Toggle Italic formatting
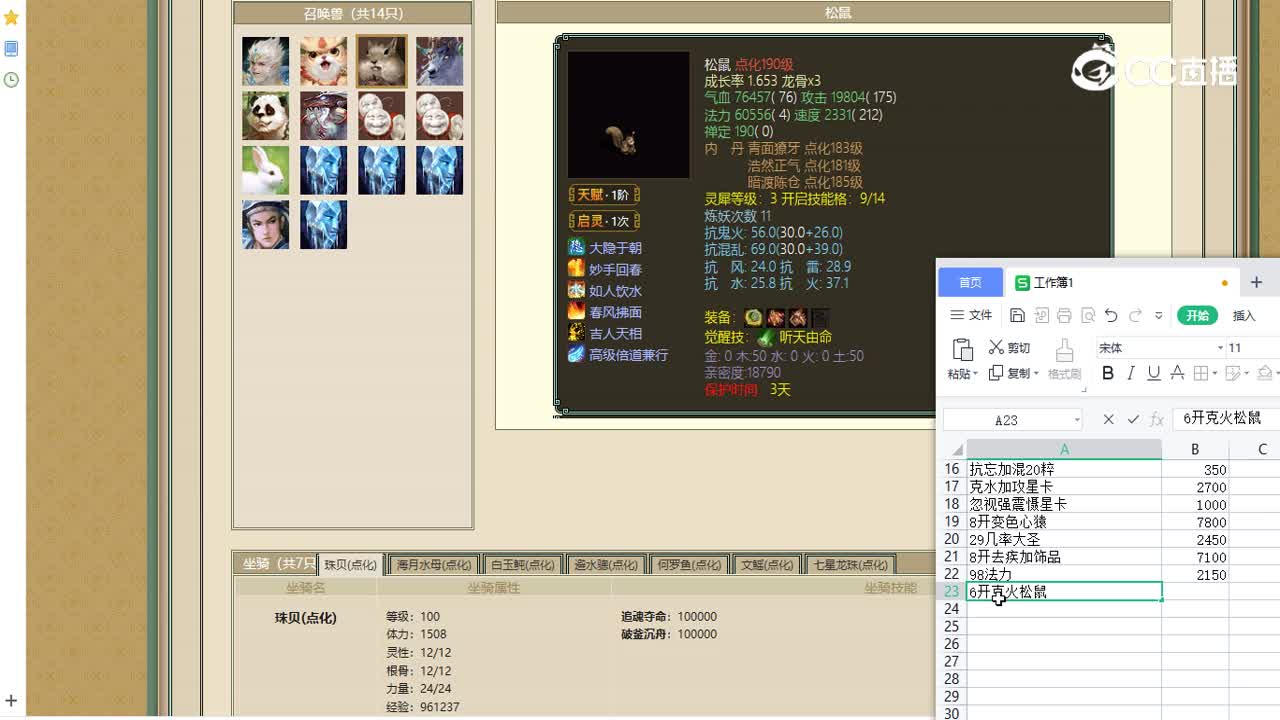Screen dimensions: 1280x720 (x=1131, y=373)
